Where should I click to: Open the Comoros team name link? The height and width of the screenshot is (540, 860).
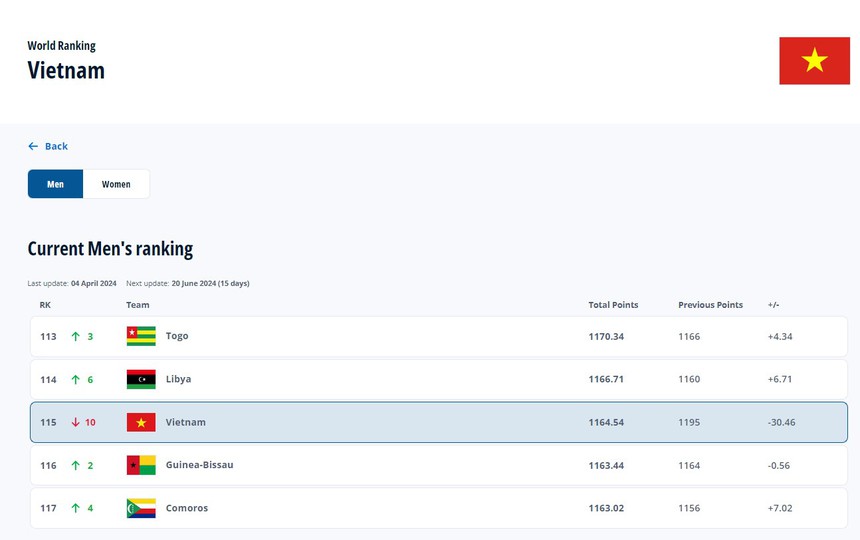187,508
